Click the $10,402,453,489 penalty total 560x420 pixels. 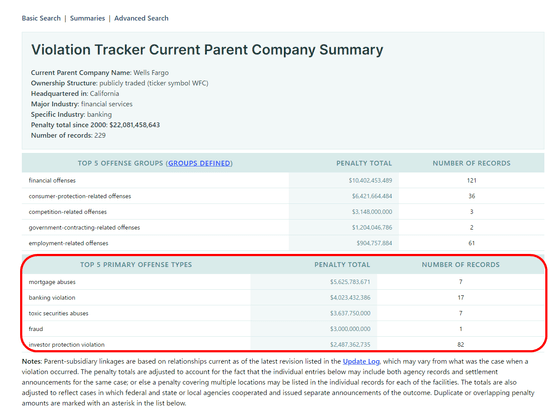click(370, 180)
